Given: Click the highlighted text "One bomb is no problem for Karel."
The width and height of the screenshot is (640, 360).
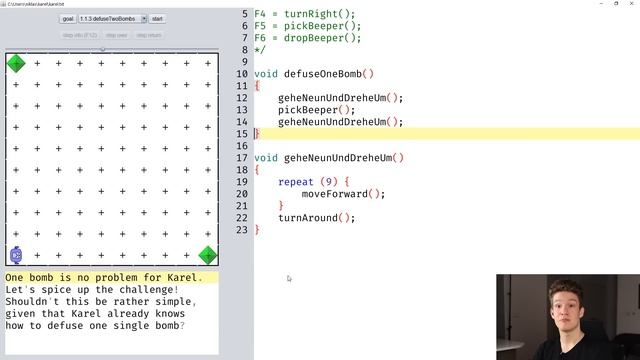Looking at the screenshot, I should click(x=104, y=278).
